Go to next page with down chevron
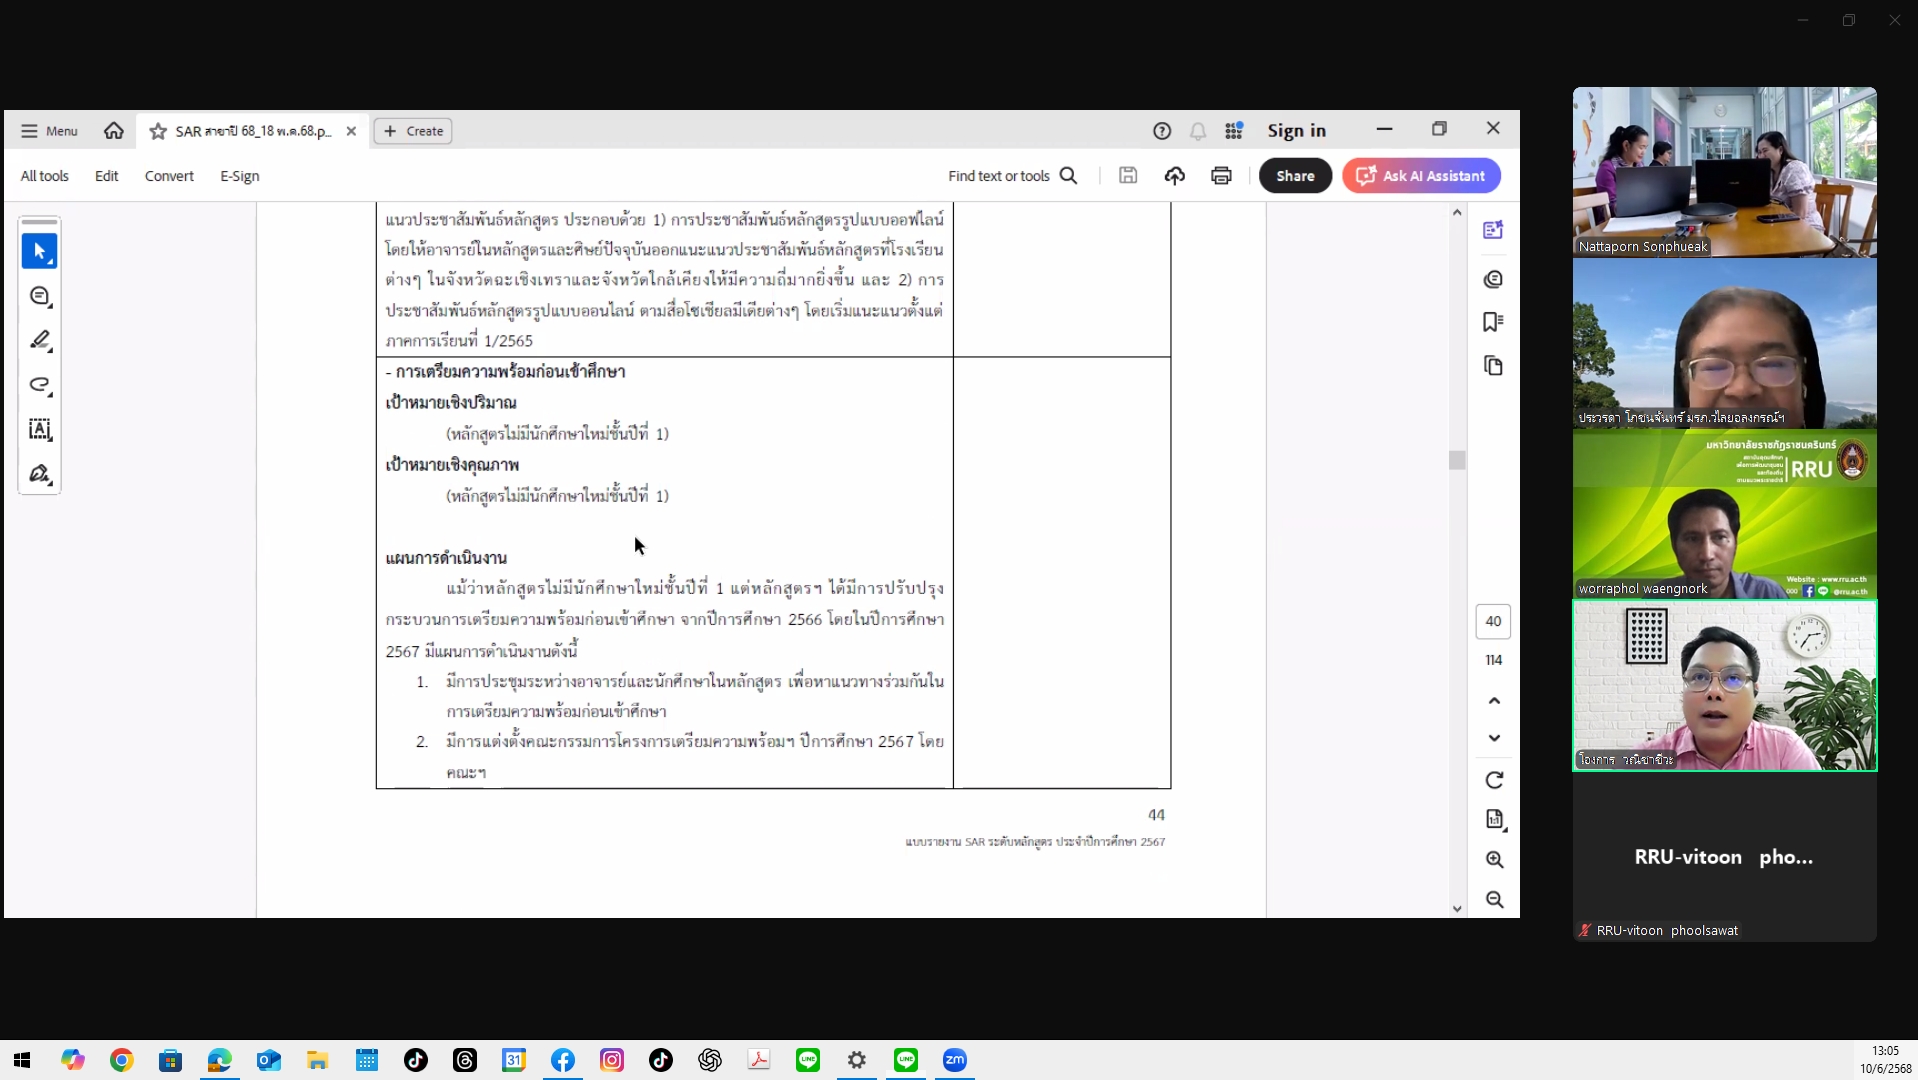Image resolution: width=1918 pixels, height=1080 pixels. click(x=1494, y=738)
